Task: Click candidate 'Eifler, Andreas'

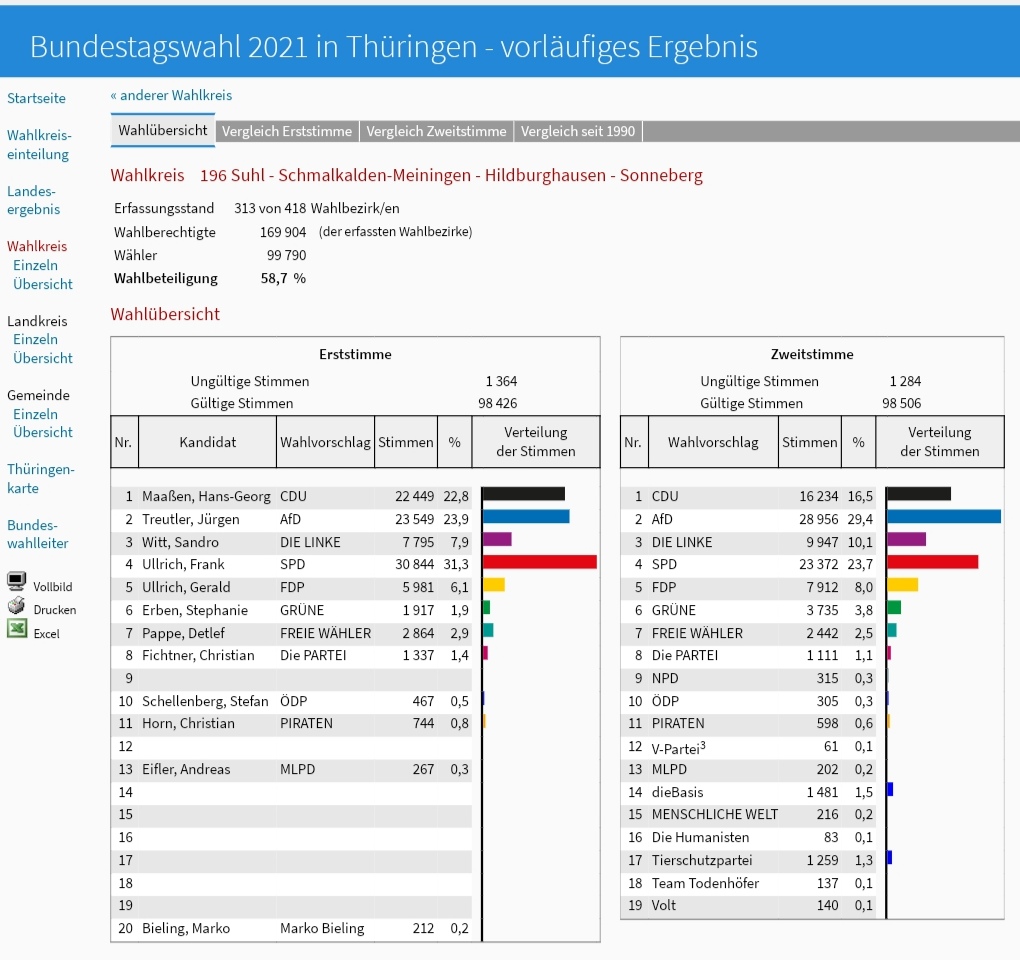Action: (x=186, y=769)
